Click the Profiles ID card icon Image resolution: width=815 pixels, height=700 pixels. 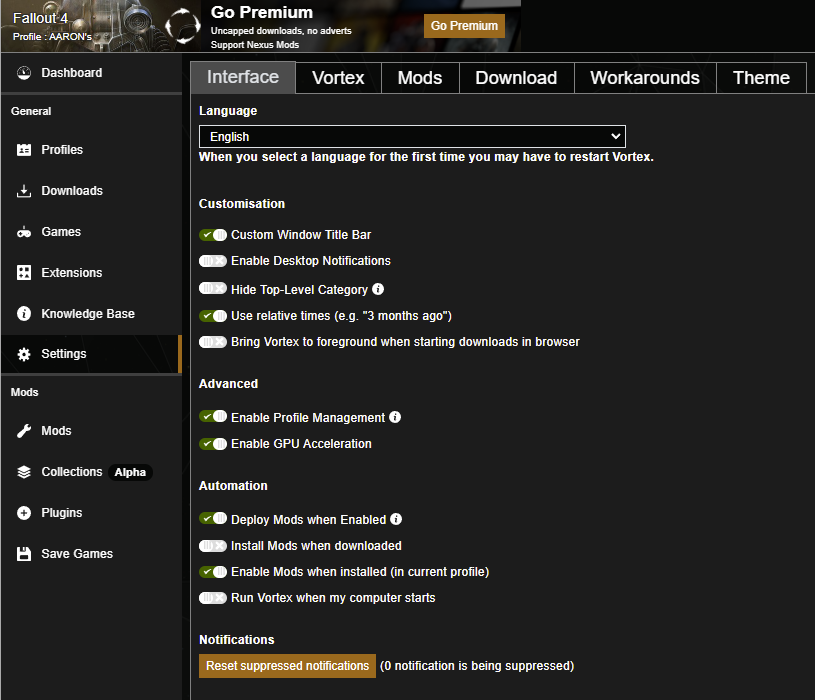coord(24,150)
